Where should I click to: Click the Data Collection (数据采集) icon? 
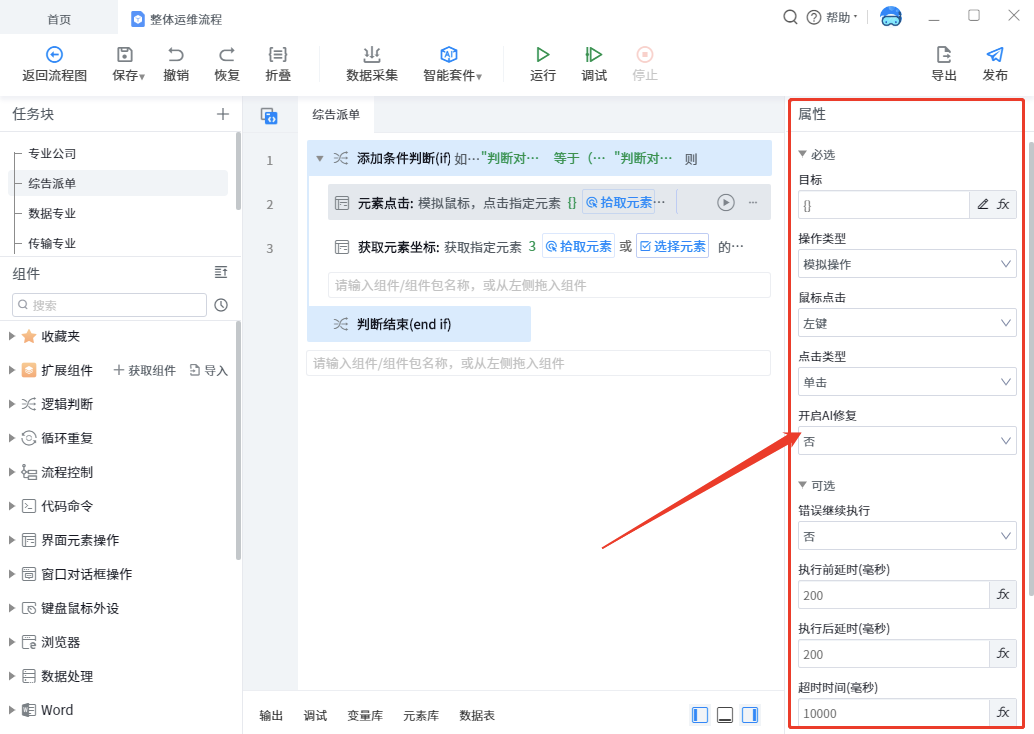372,55
